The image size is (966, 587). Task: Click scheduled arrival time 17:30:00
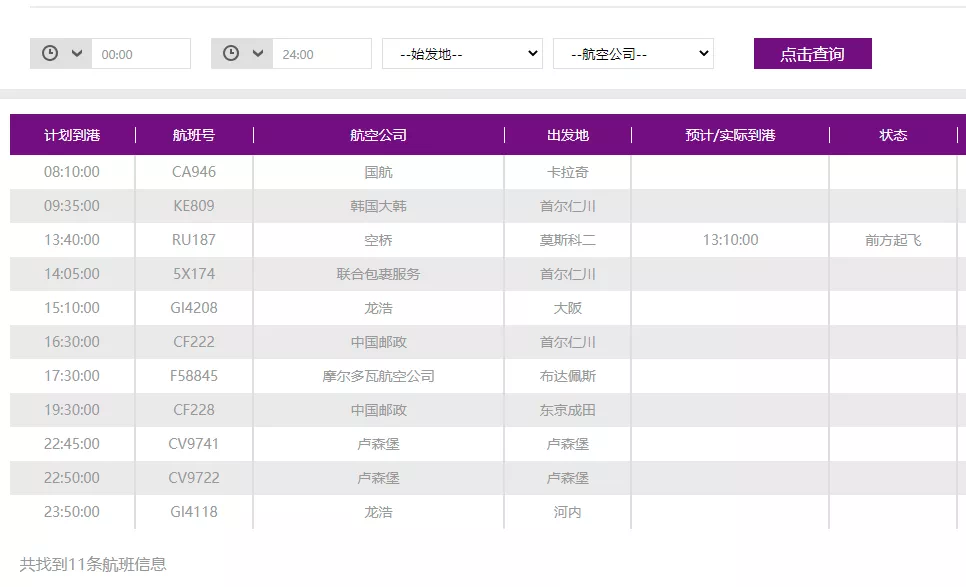(x=72, y=375)
